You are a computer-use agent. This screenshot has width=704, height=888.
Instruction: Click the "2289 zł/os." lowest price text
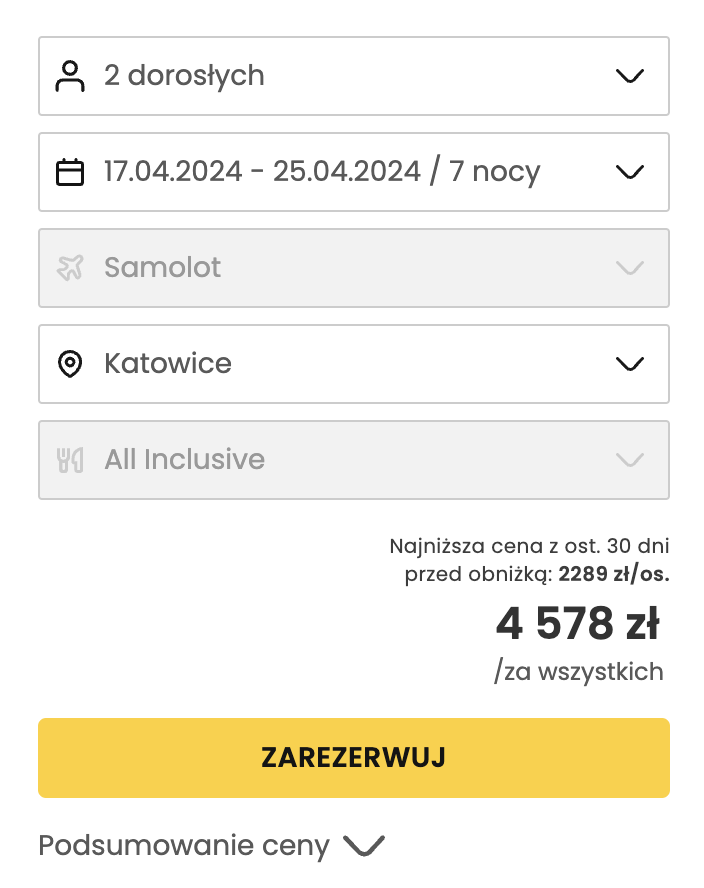pos(614,574)
